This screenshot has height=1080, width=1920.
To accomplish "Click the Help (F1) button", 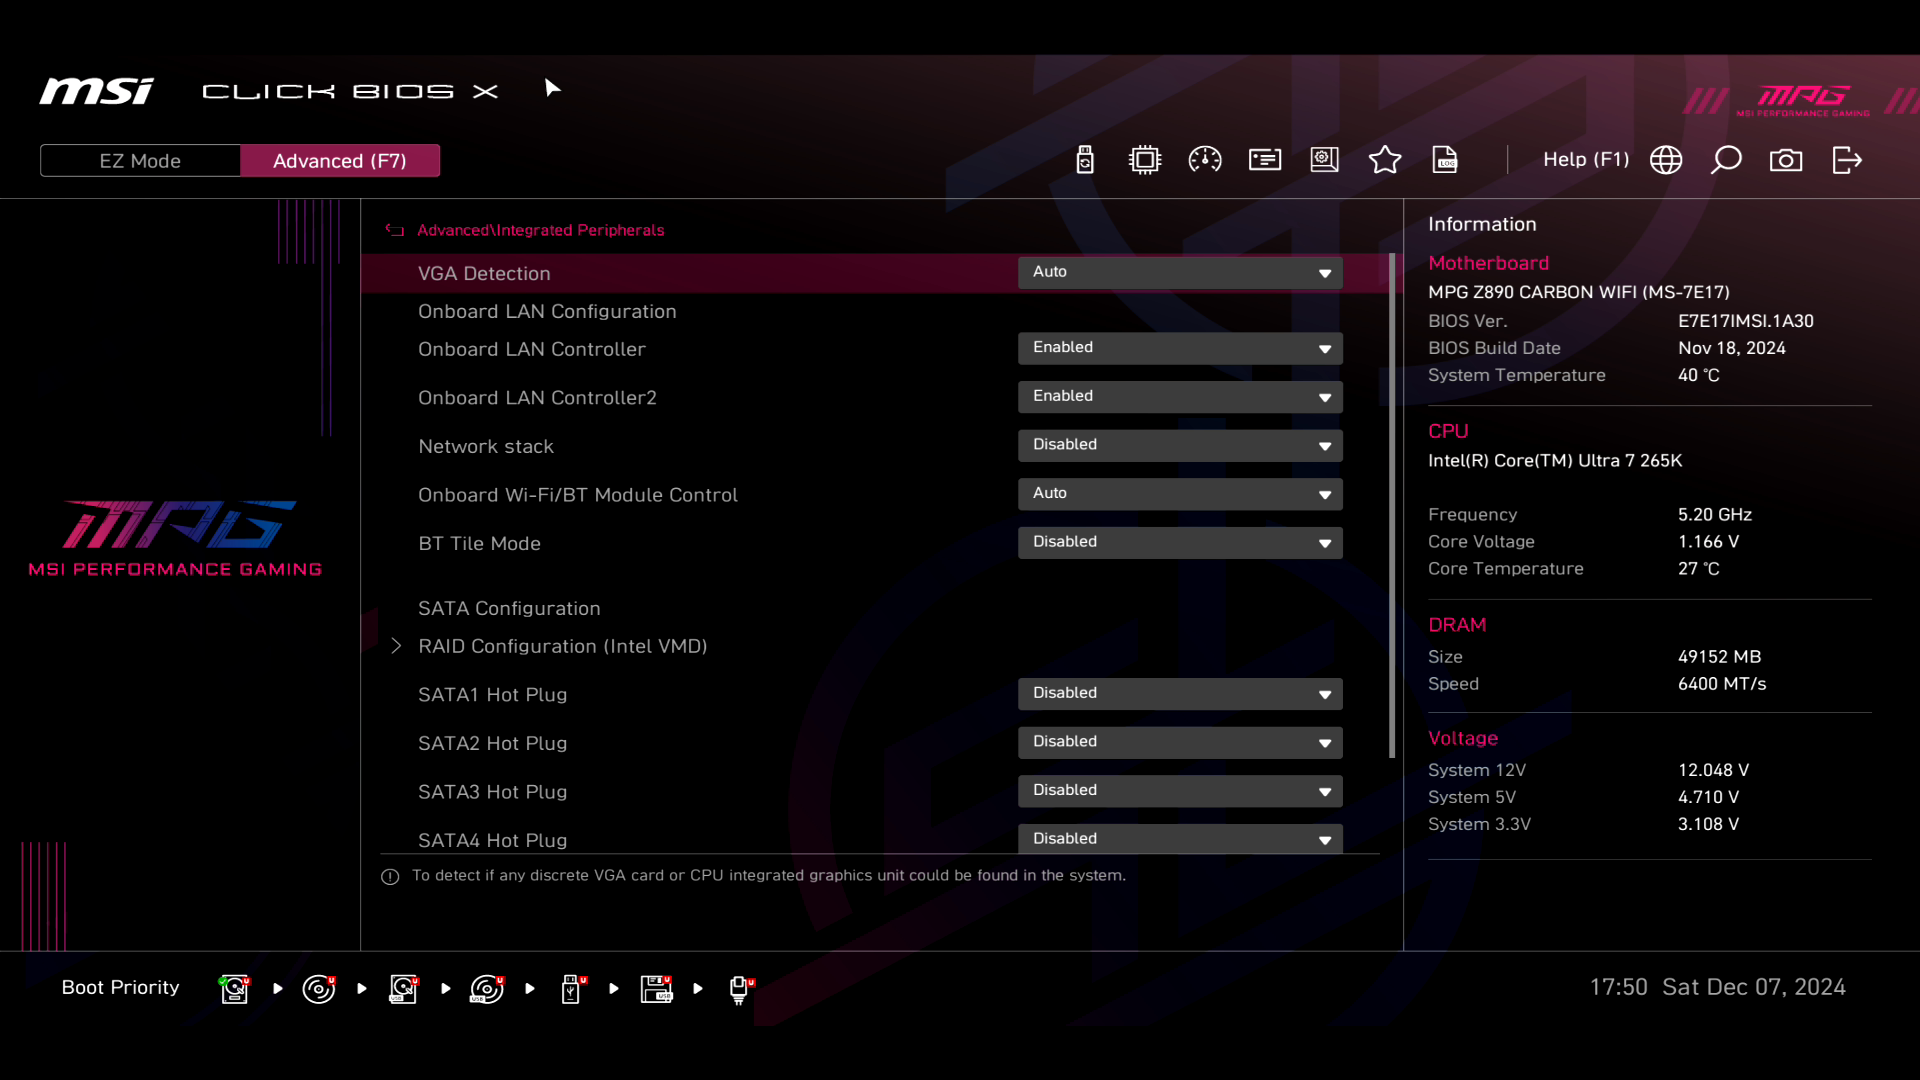I will (1585, 160).
